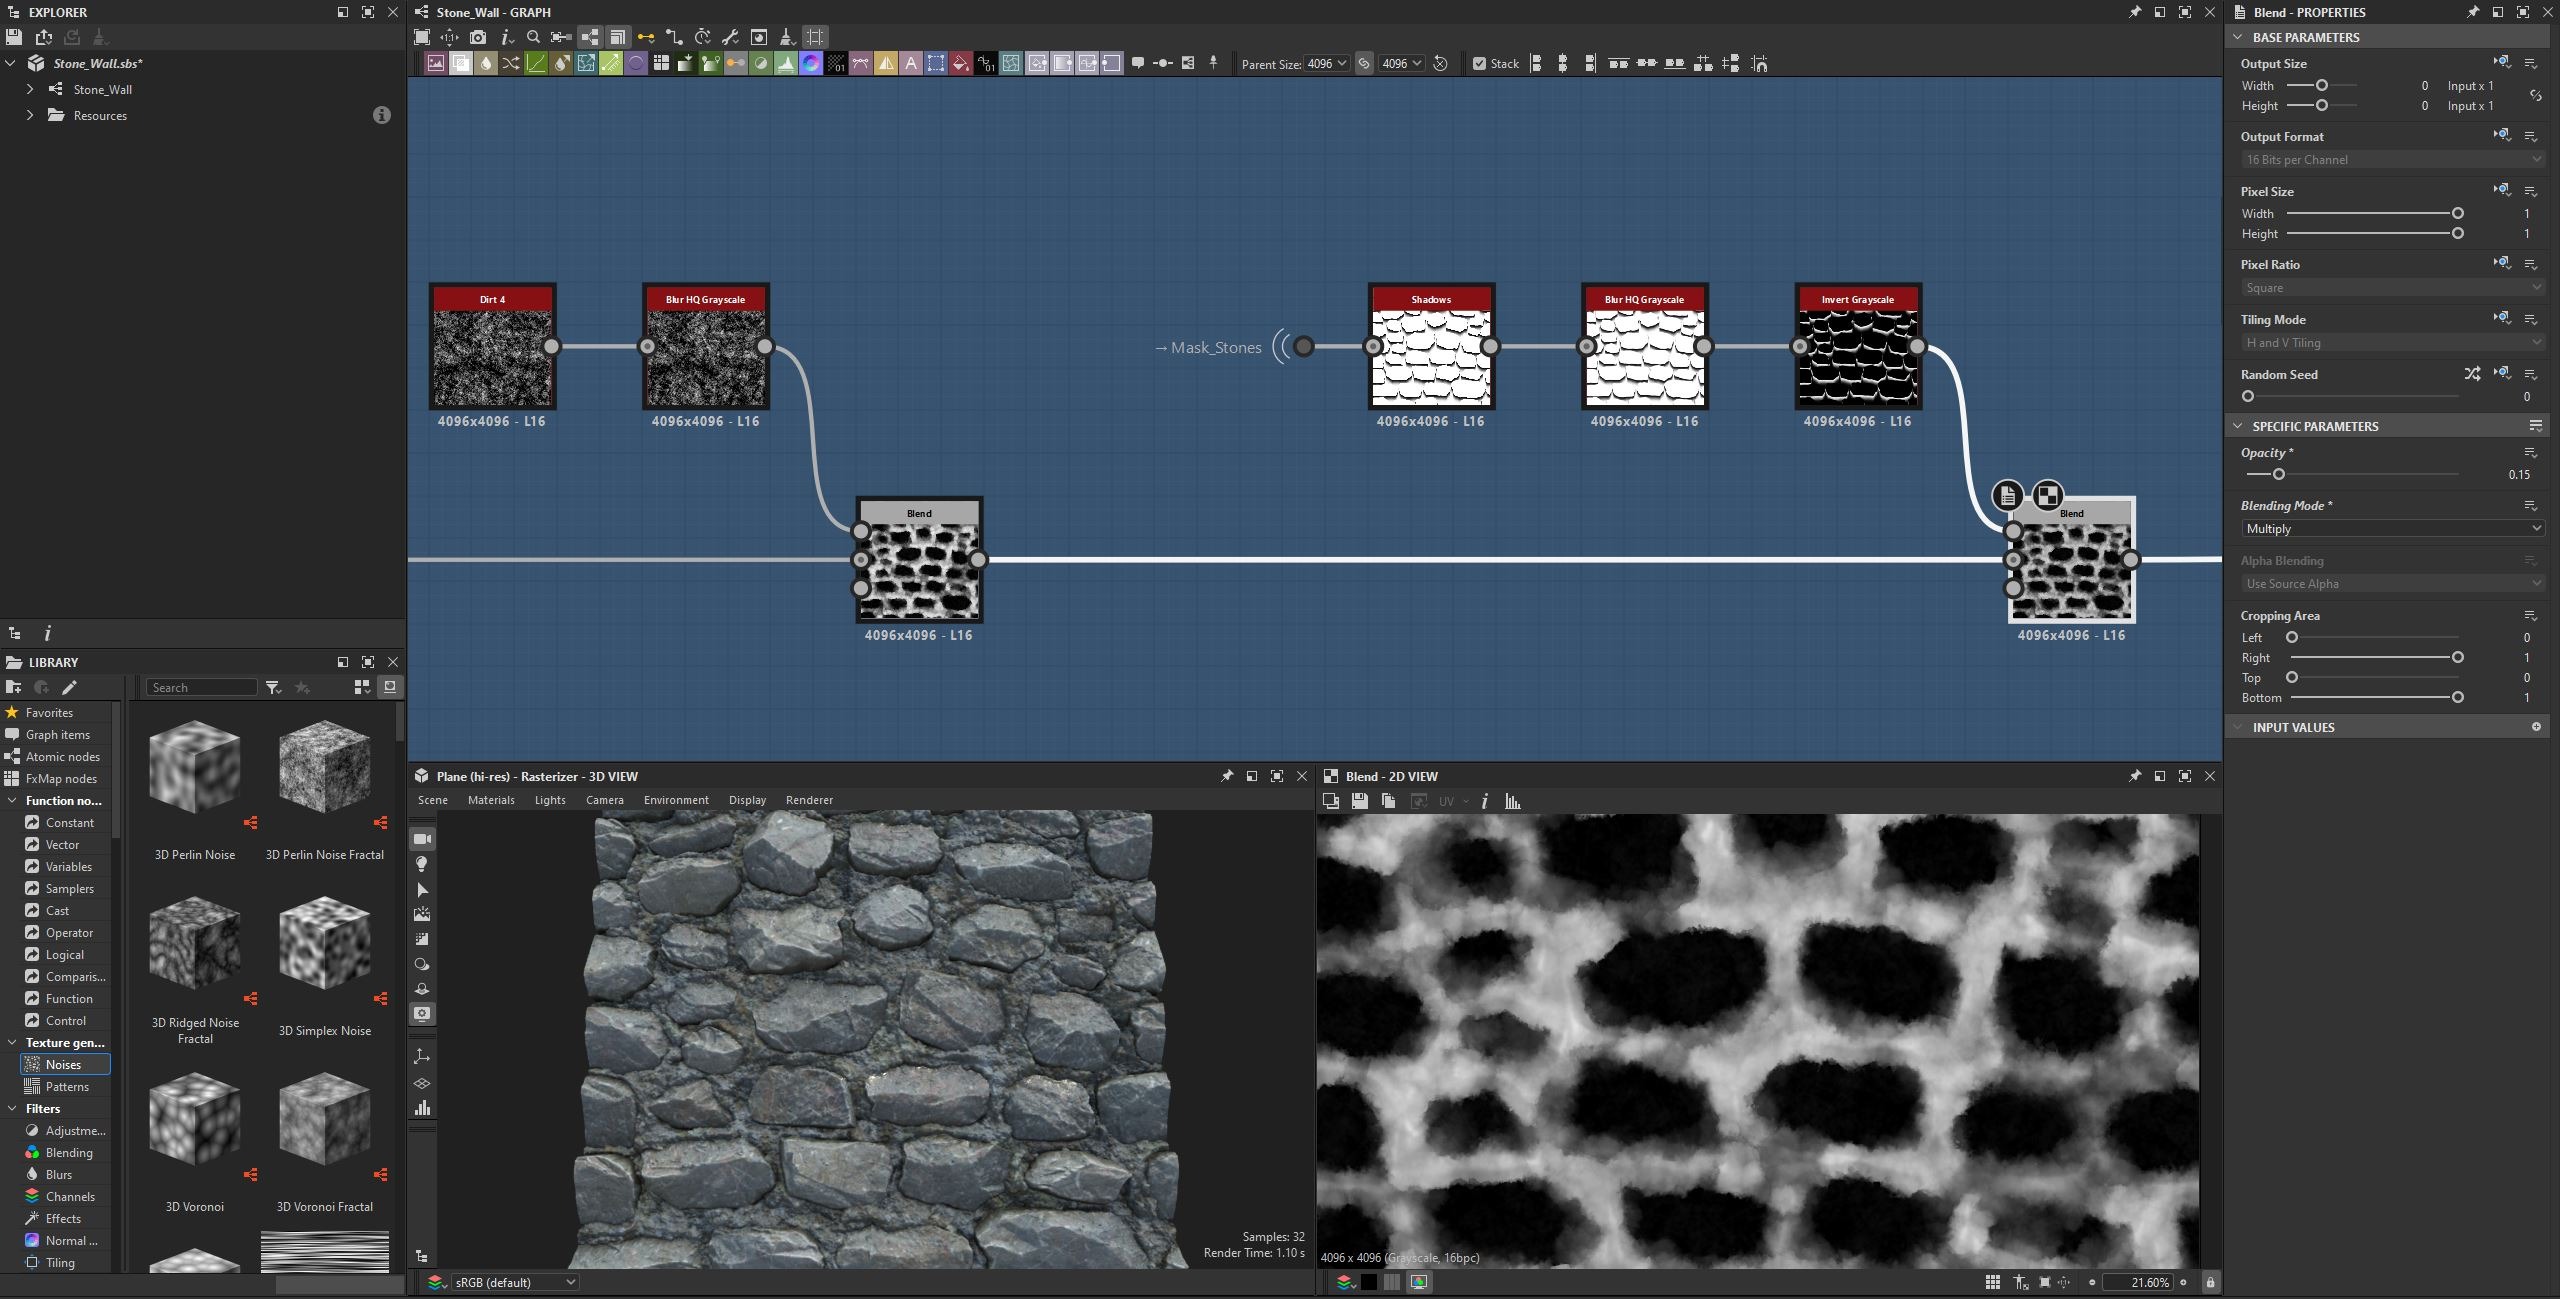Viewport: 2560px width, 1299px height.
Task: Toggle parent size width-height link lock
Action: click(1364, 63)
